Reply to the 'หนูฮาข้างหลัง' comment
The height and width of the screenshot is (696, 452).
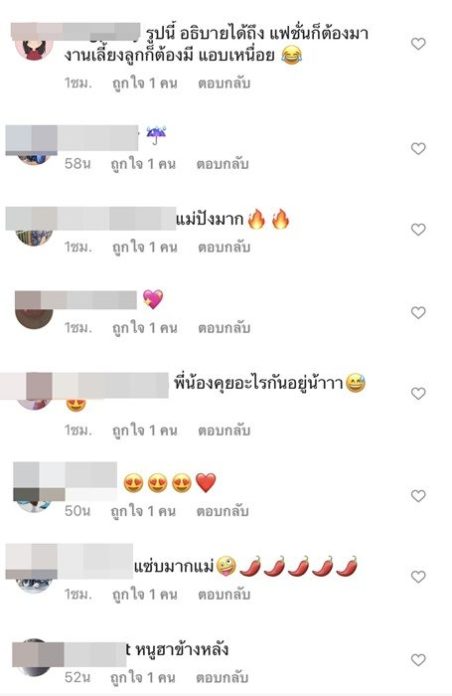222,677
